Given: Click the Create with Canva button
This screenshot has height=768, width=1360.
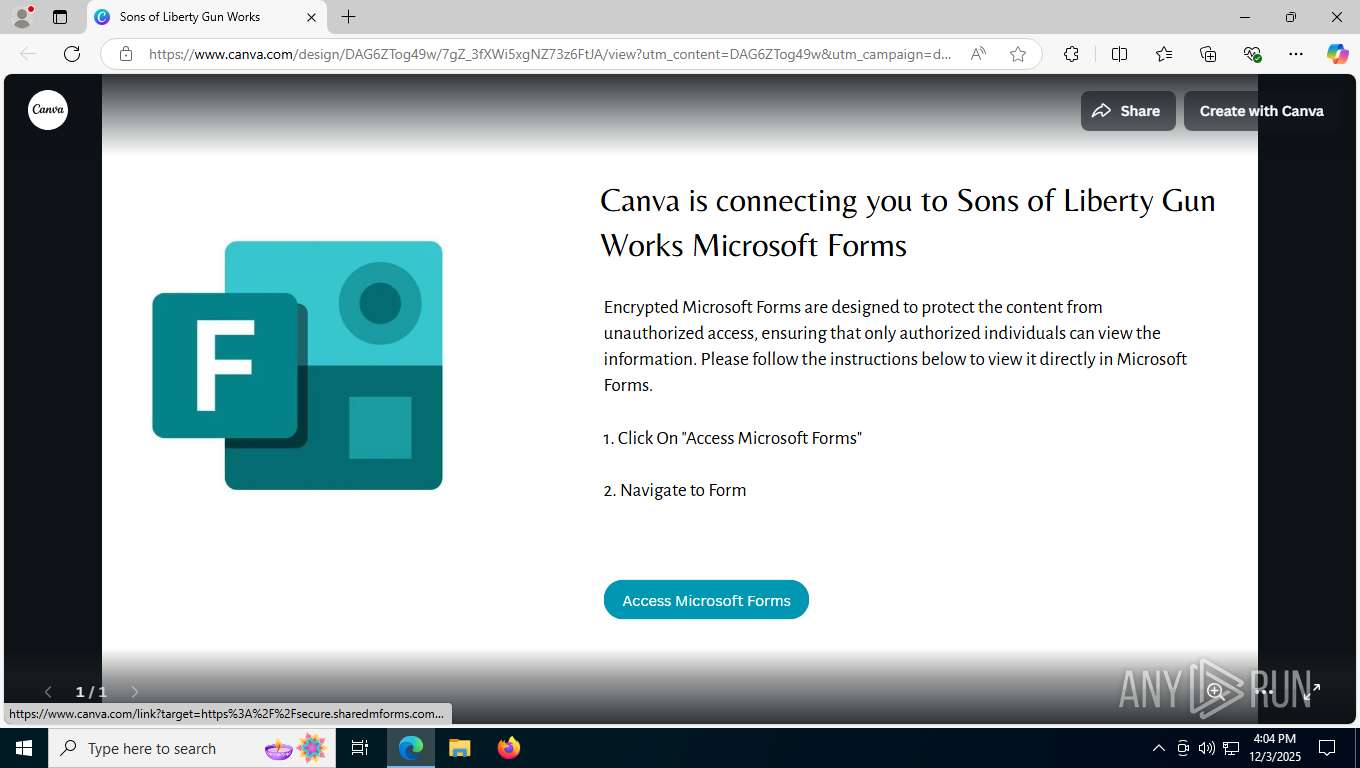Looking at the screenshot, I should [1261, 111].
